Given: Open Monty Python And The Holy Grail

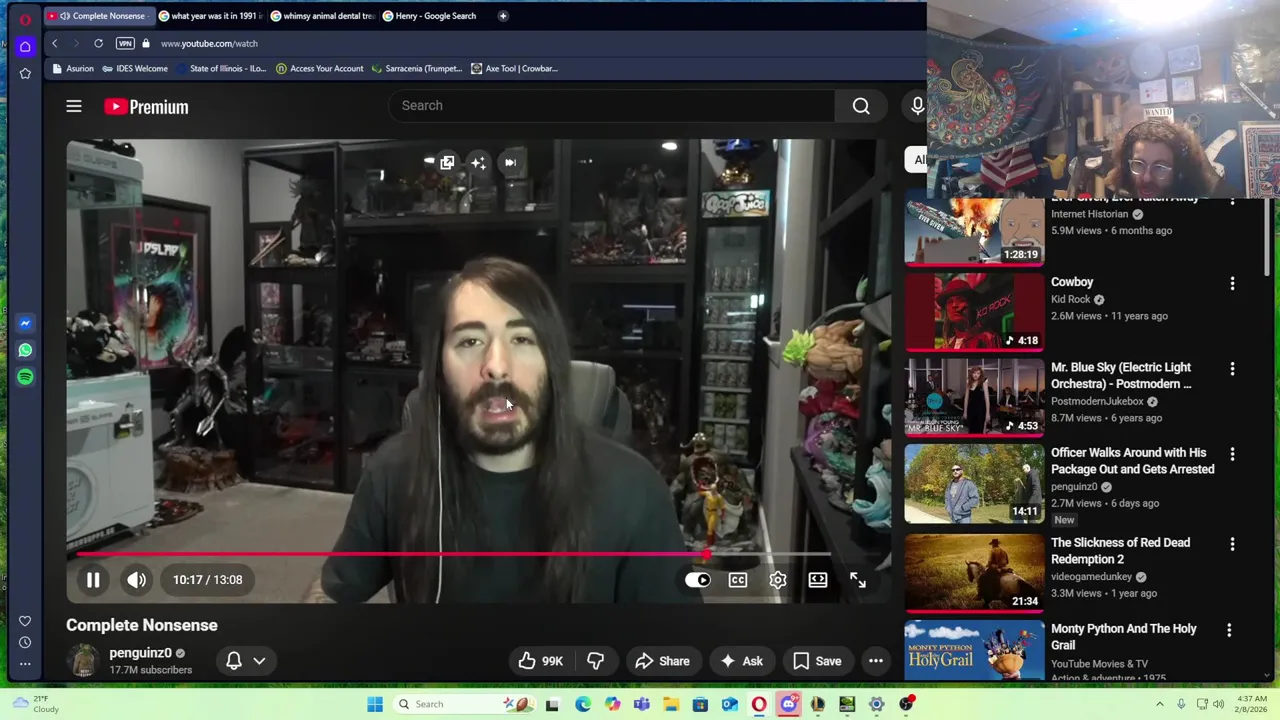Looking at the screenshot, I should [1123, 637].
